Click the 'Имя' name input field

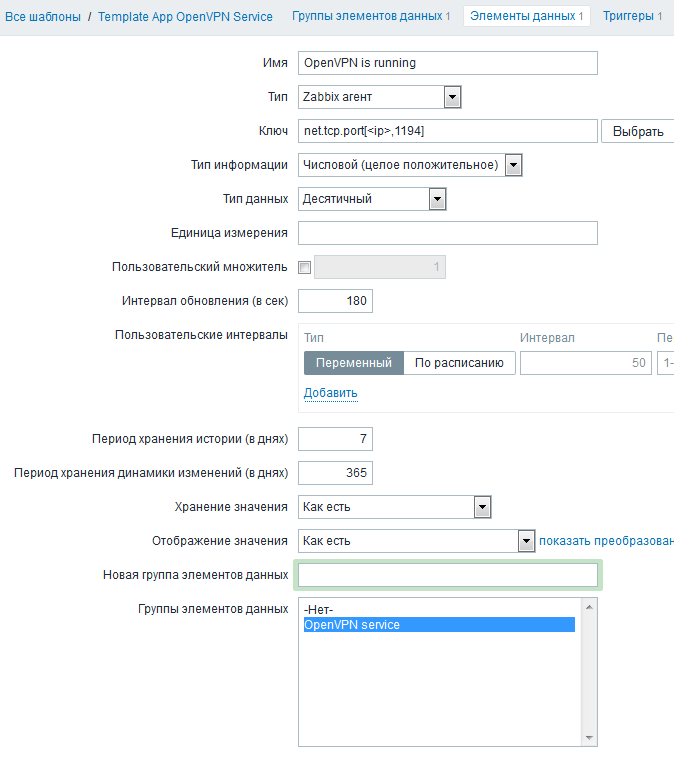(447, 63)
